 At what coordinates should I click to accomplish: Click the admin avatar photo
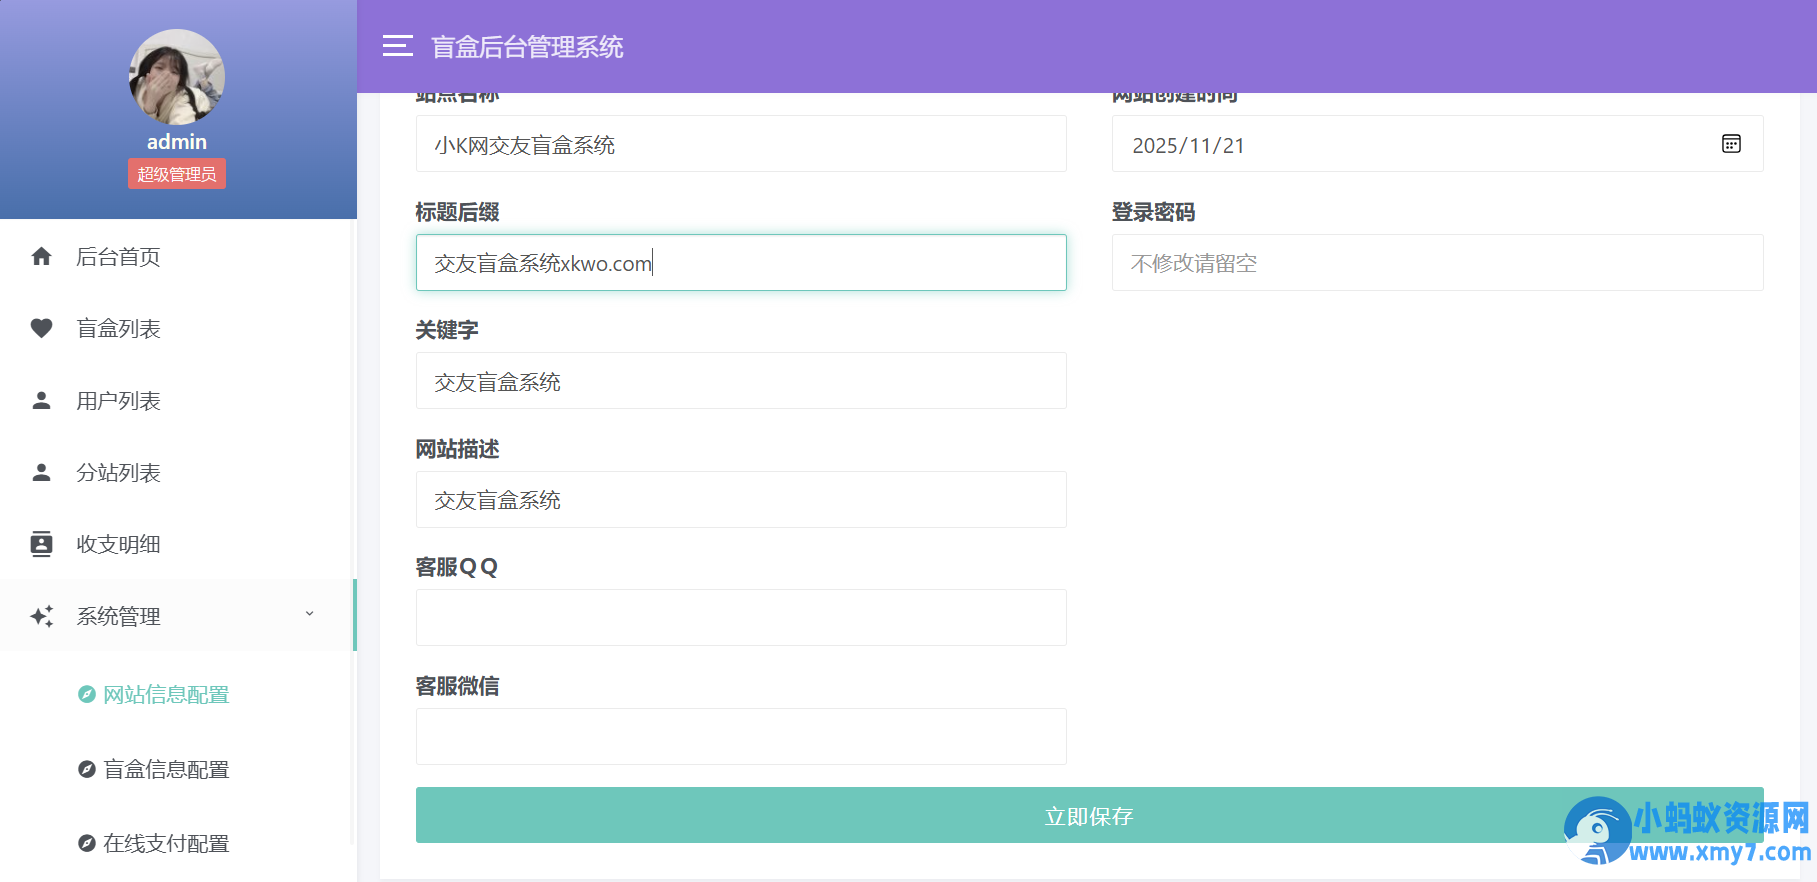(x=177, y=77)
